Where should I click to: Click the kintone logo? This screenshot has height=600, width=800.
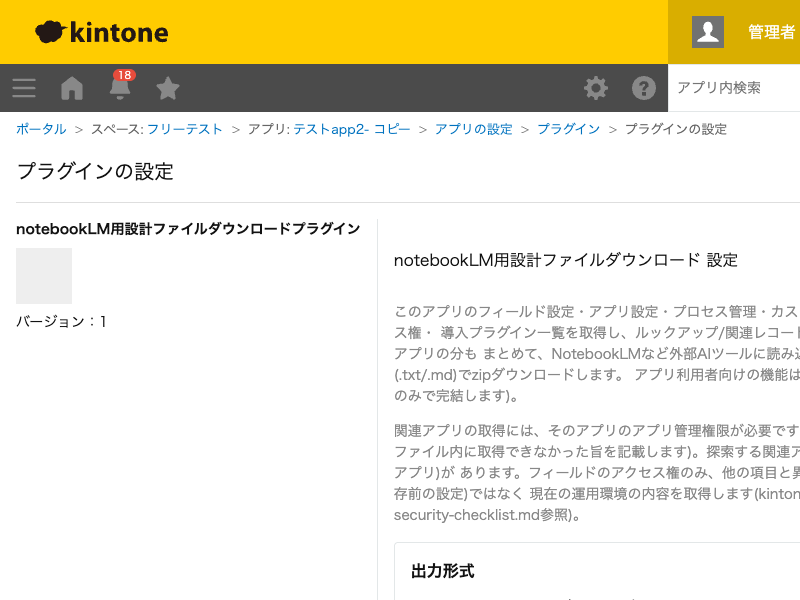coord(102,32)
